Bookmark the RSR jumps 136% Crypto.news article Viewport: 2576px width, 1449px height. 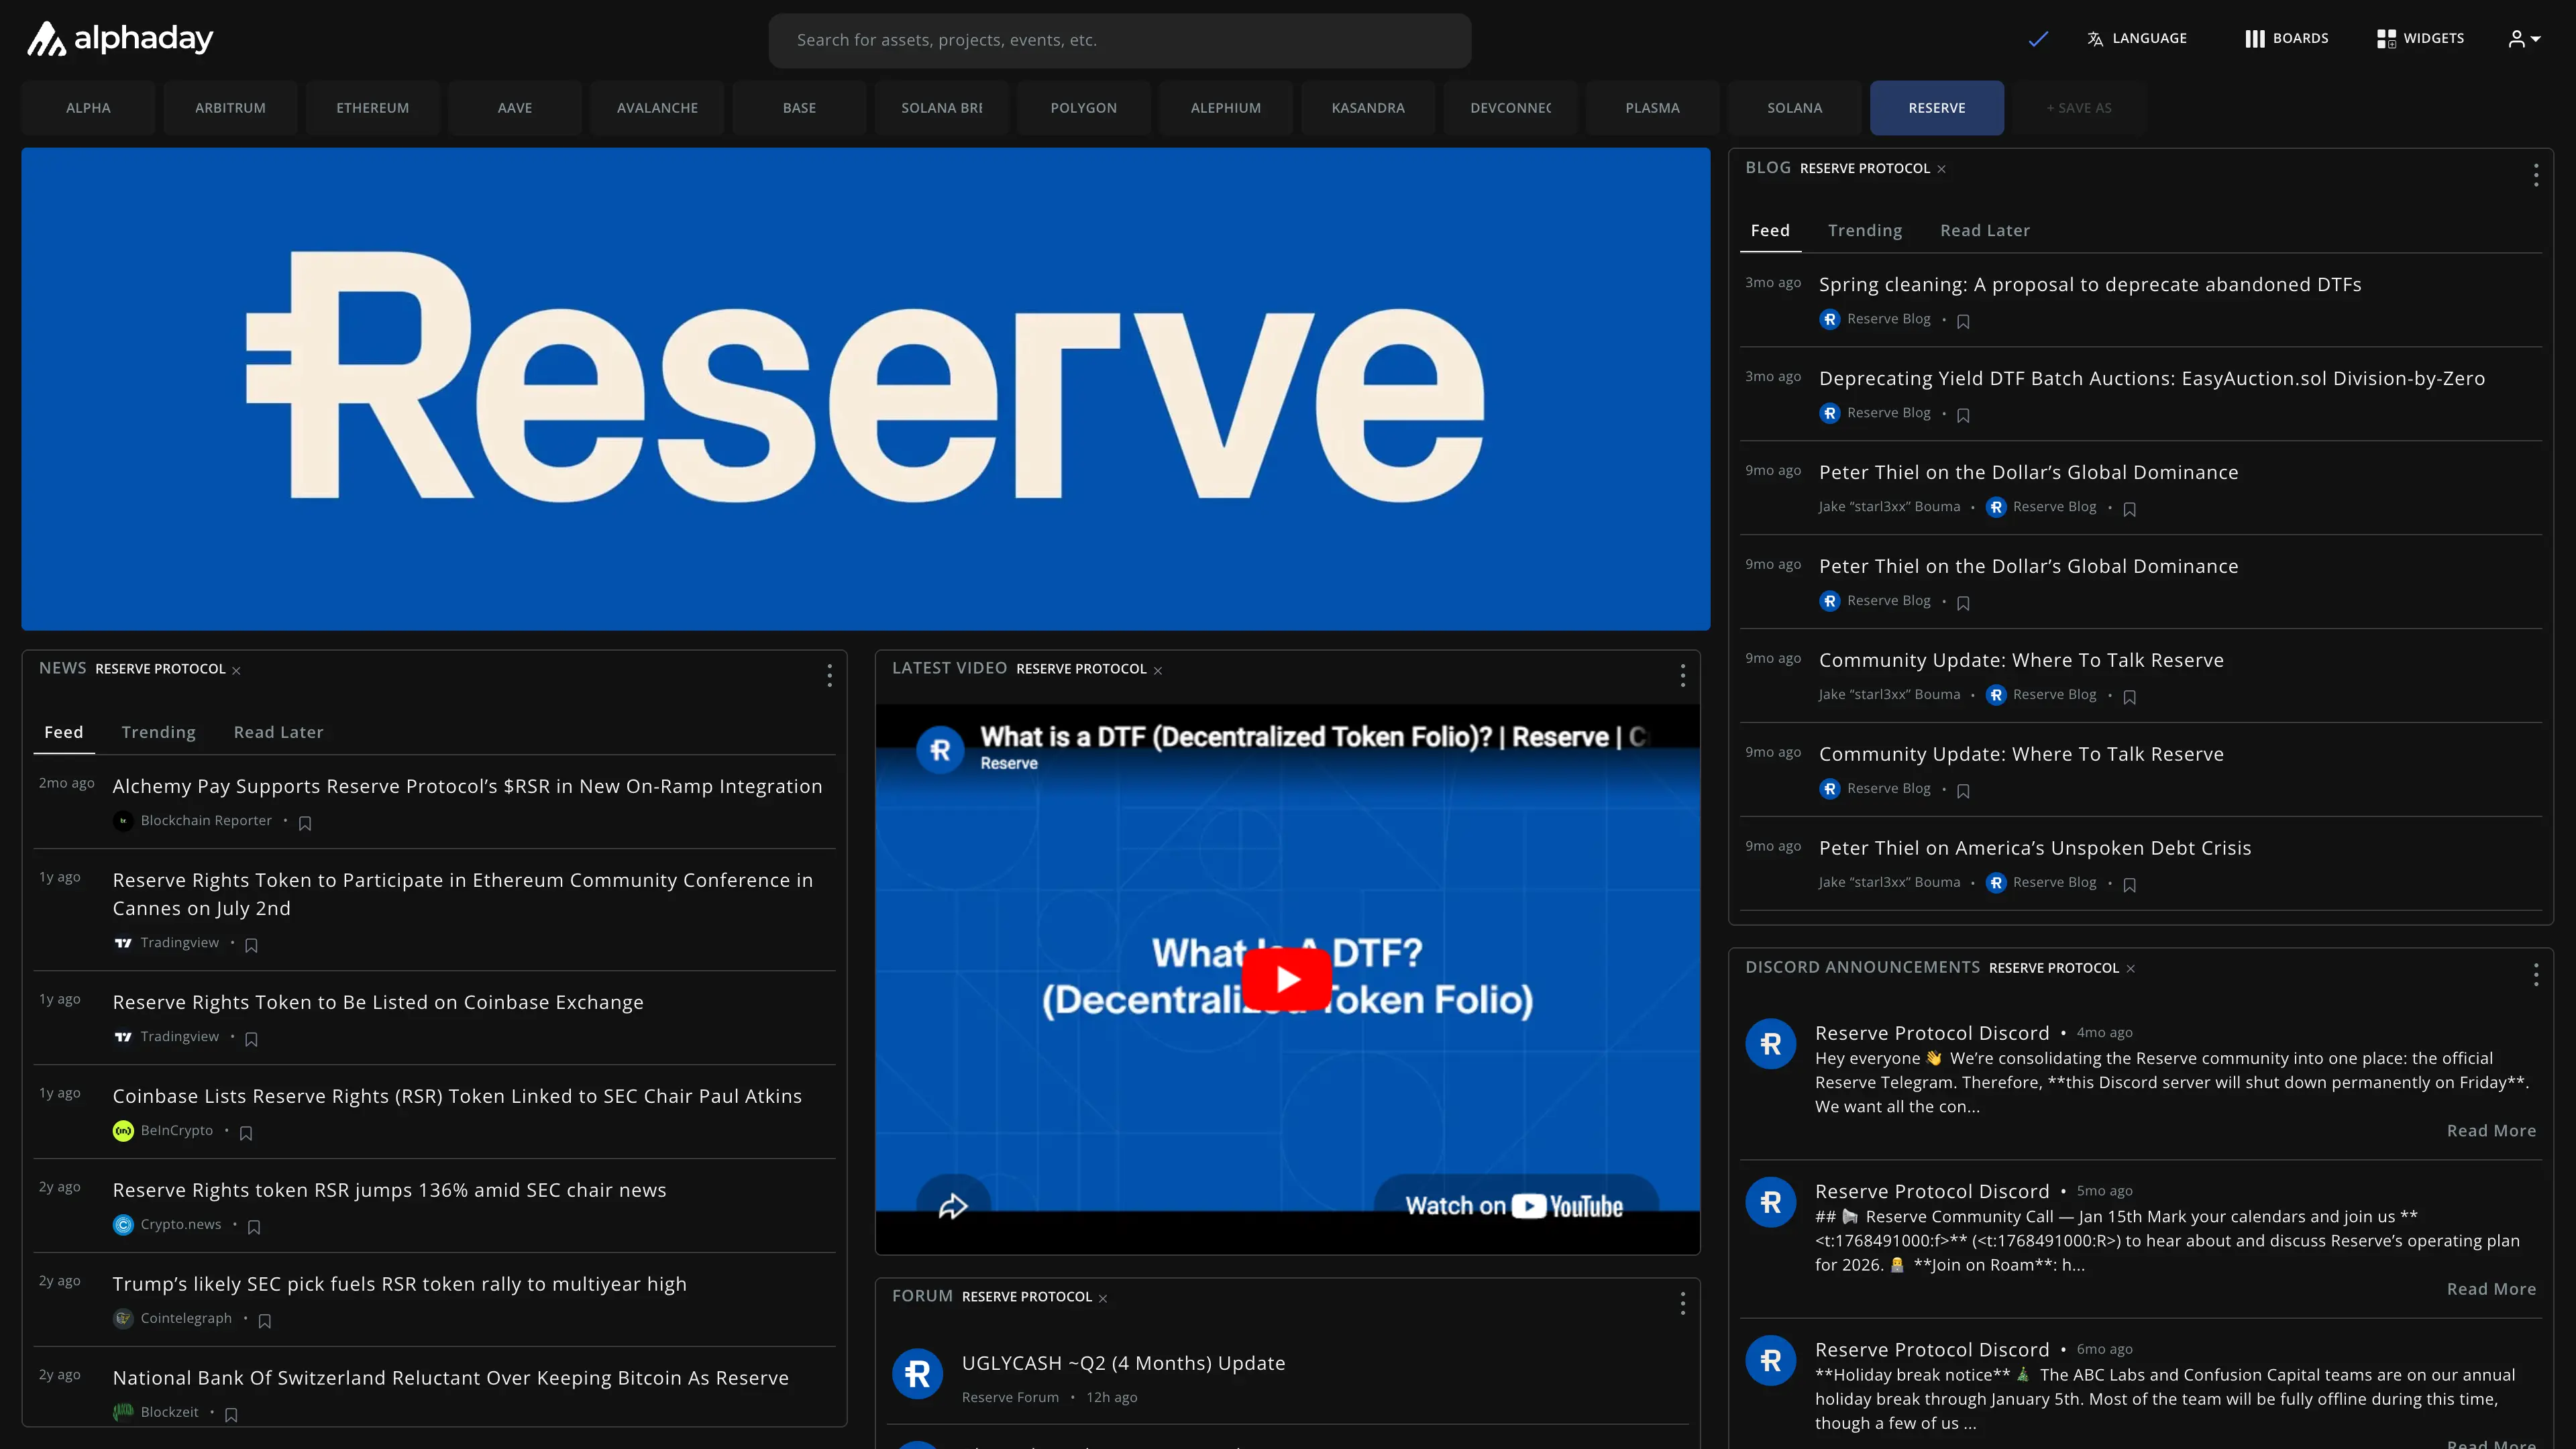coord(254,1227)
